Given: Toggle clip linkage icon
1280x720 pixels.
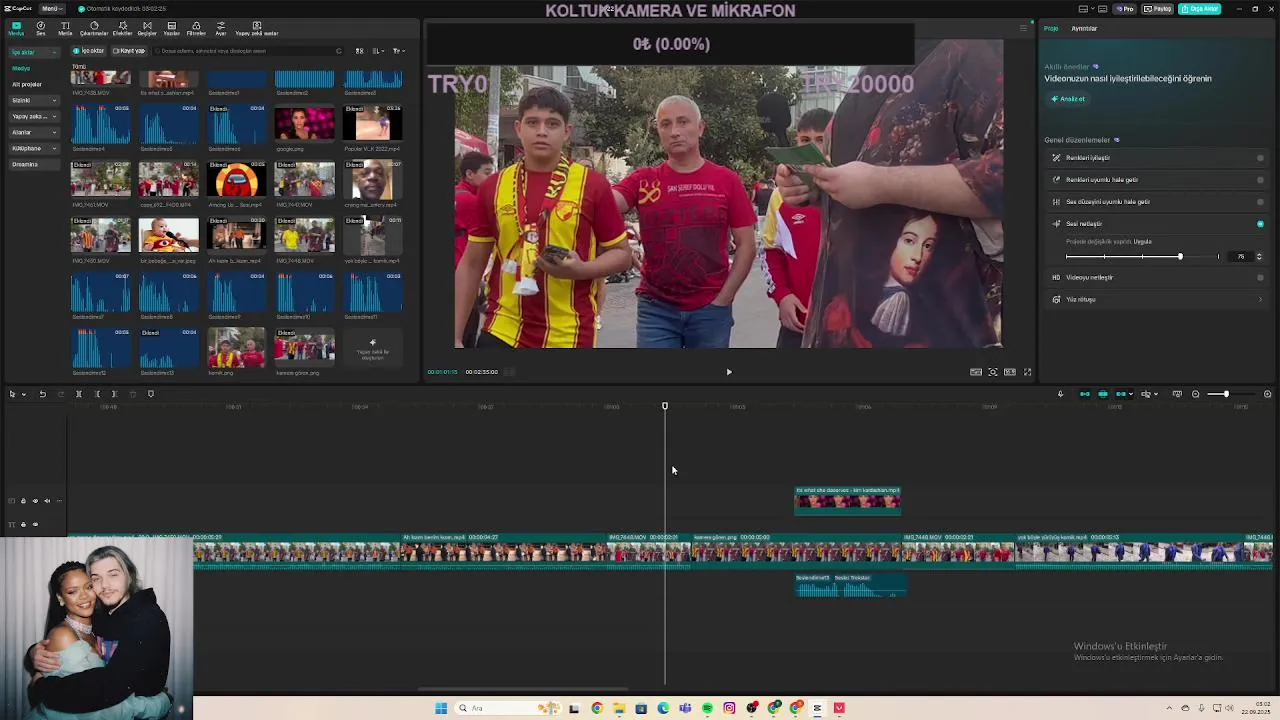Looking at the screenshot, I should pyautogui.click(x=1122, y=394).
